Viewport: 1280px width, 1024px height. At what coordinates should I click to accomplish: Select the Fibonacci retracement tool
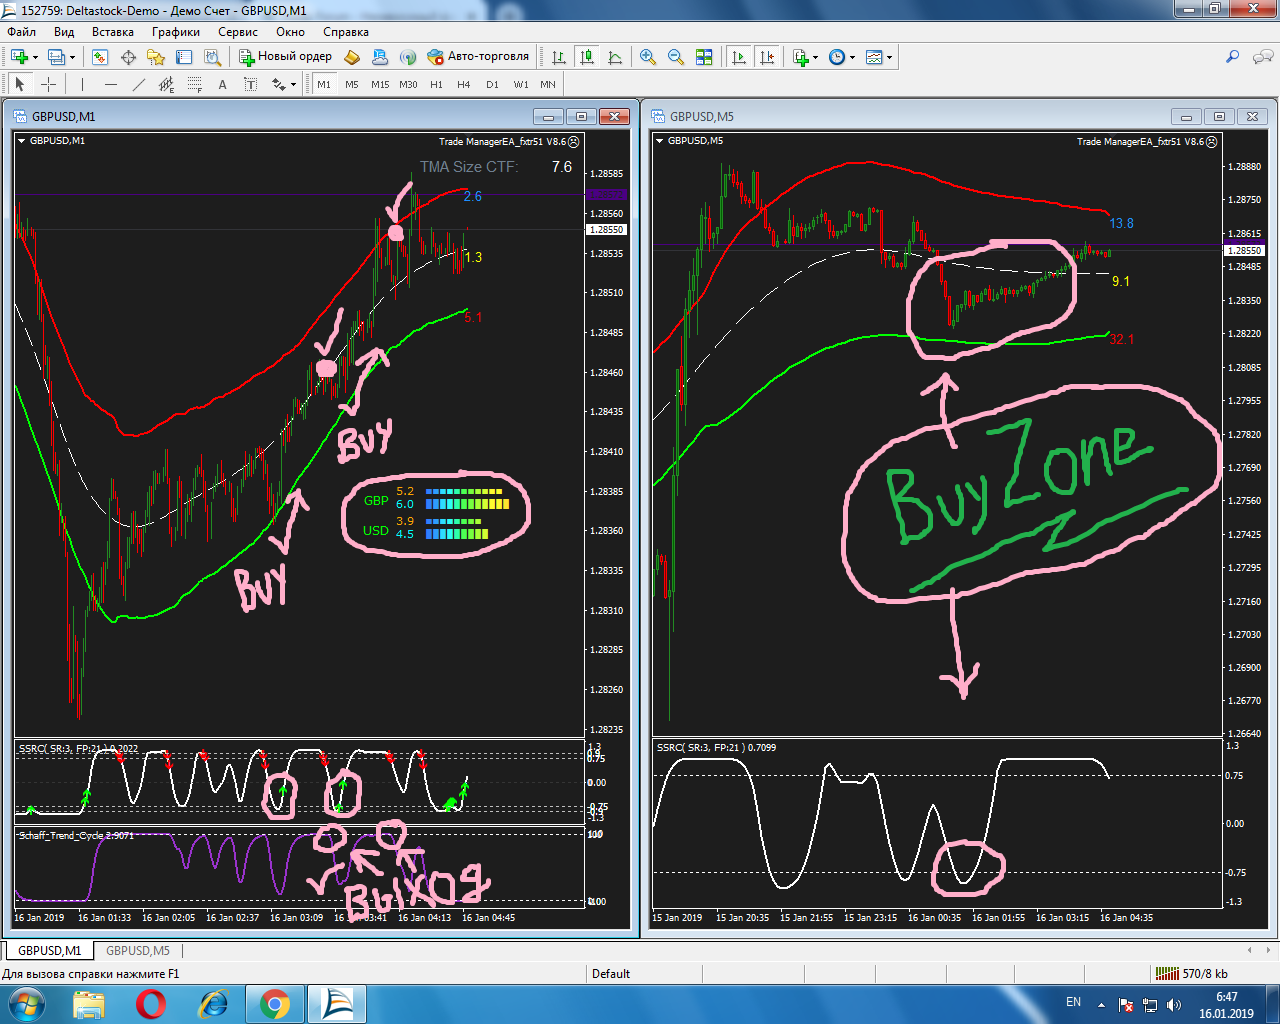coord(194,84)
